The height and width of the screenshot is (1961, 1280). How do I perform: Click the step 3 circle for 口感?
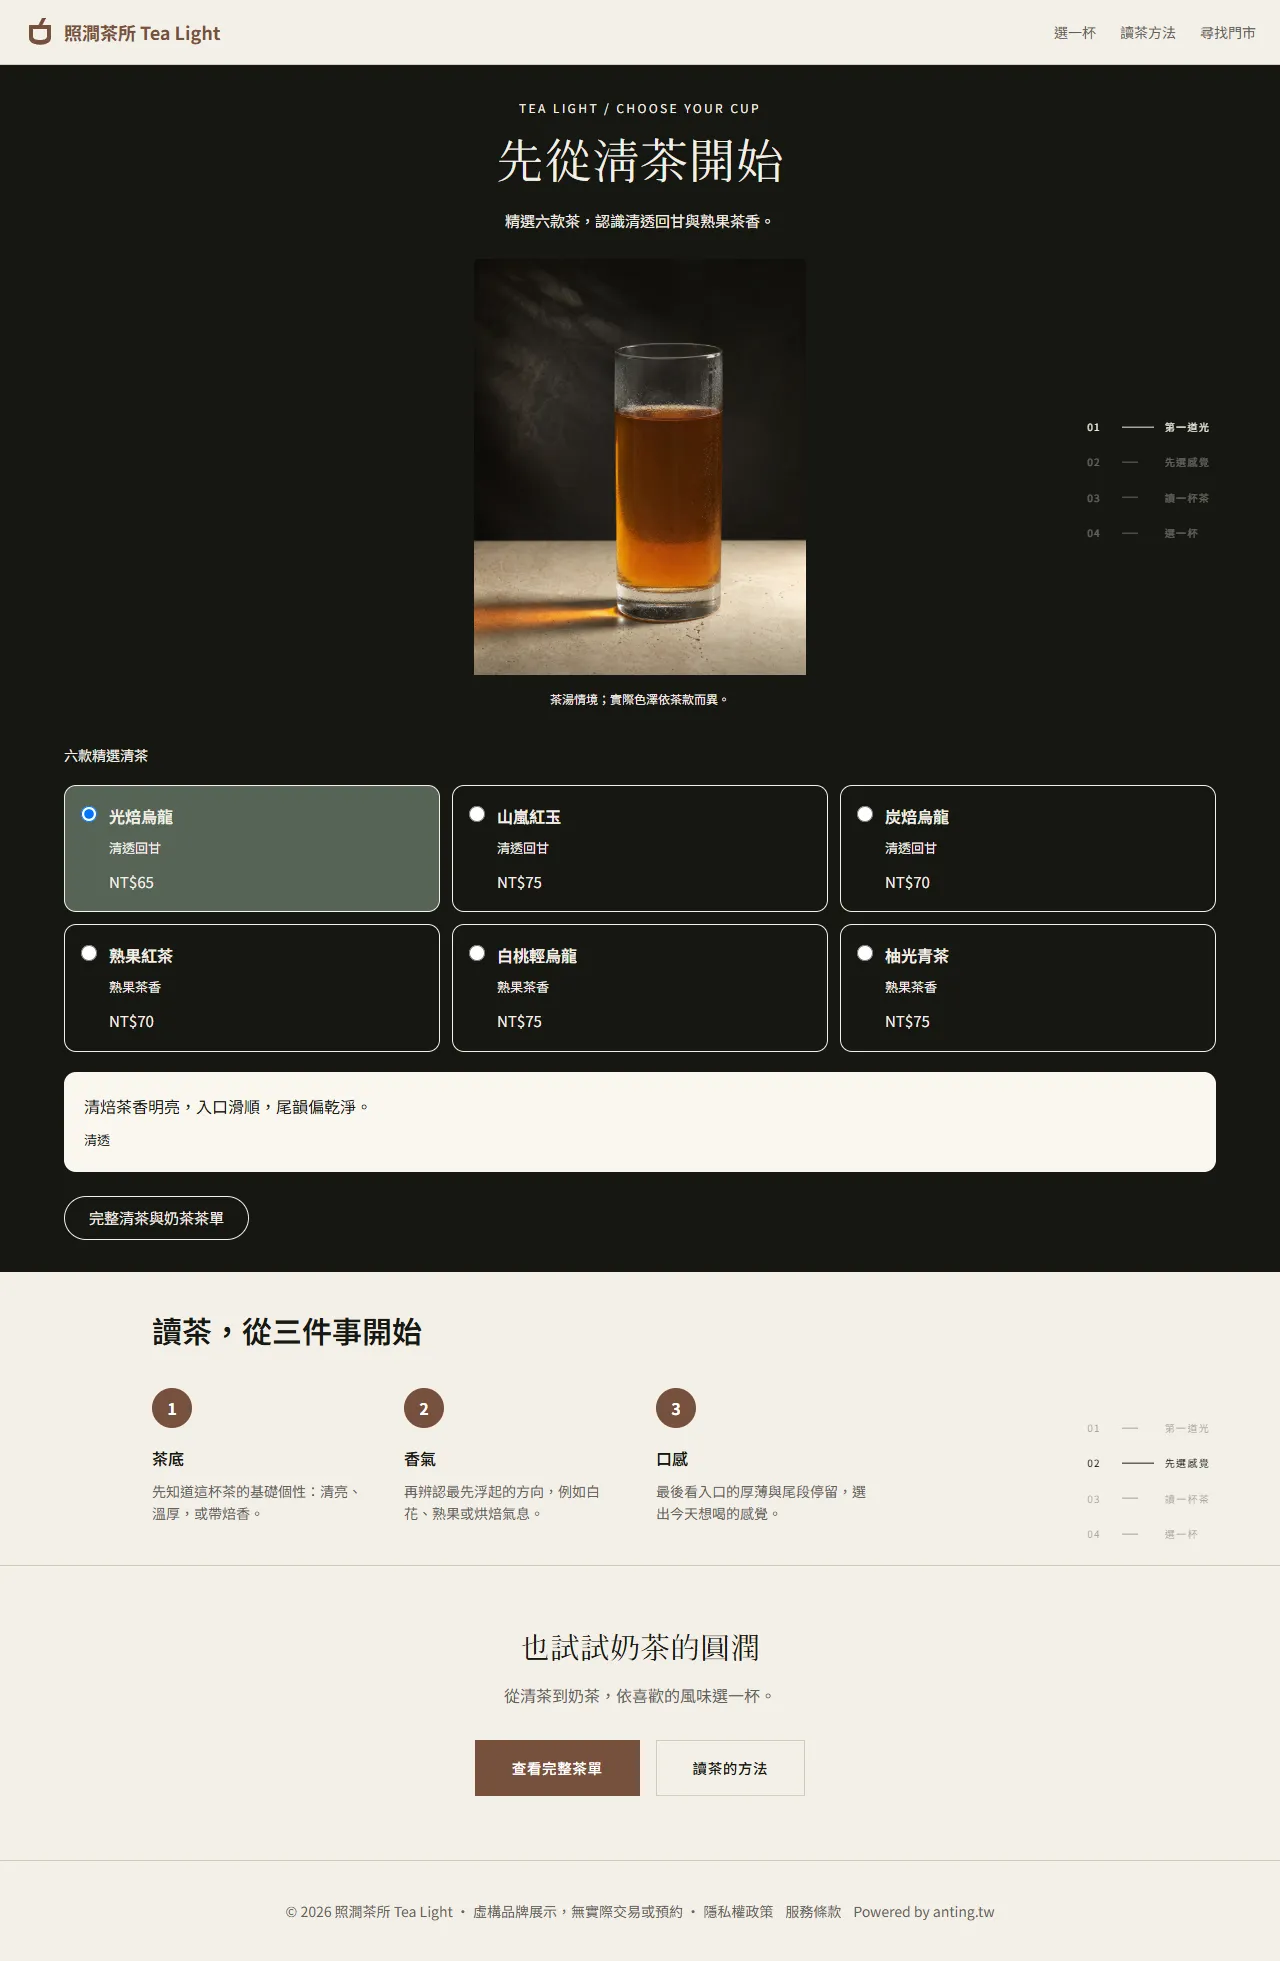[676, 1408]
